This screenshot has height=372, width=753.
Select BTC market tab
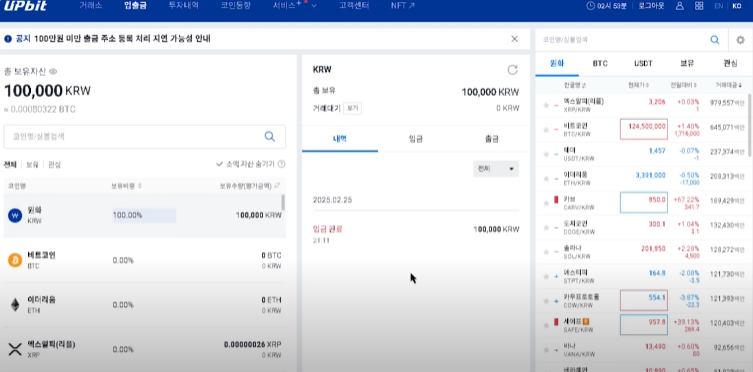coord(600,63)
